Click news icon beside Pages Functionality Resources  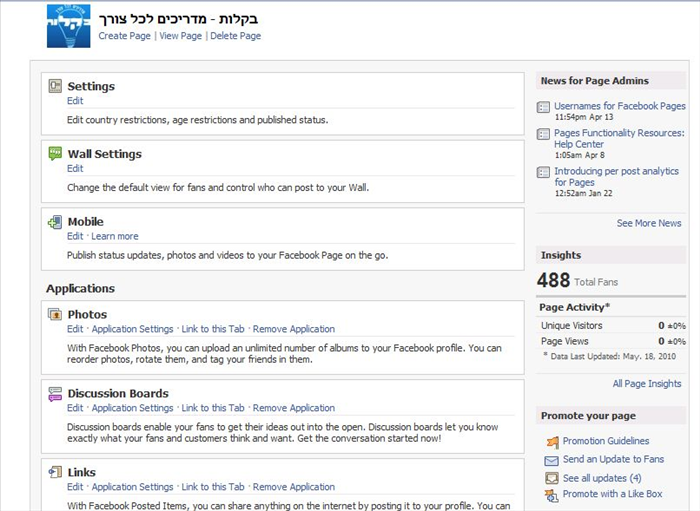543,134
